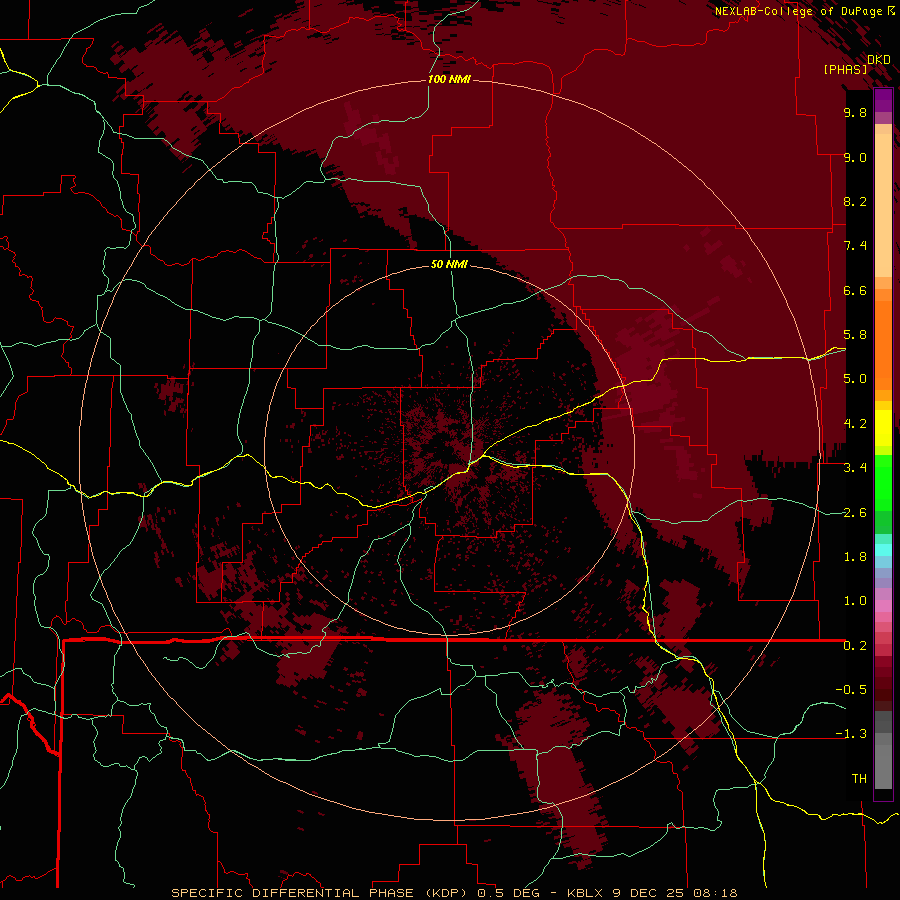Click the 0.2 value on the color scale
This screenshot has width=900, height=900.
pos(855,646)
